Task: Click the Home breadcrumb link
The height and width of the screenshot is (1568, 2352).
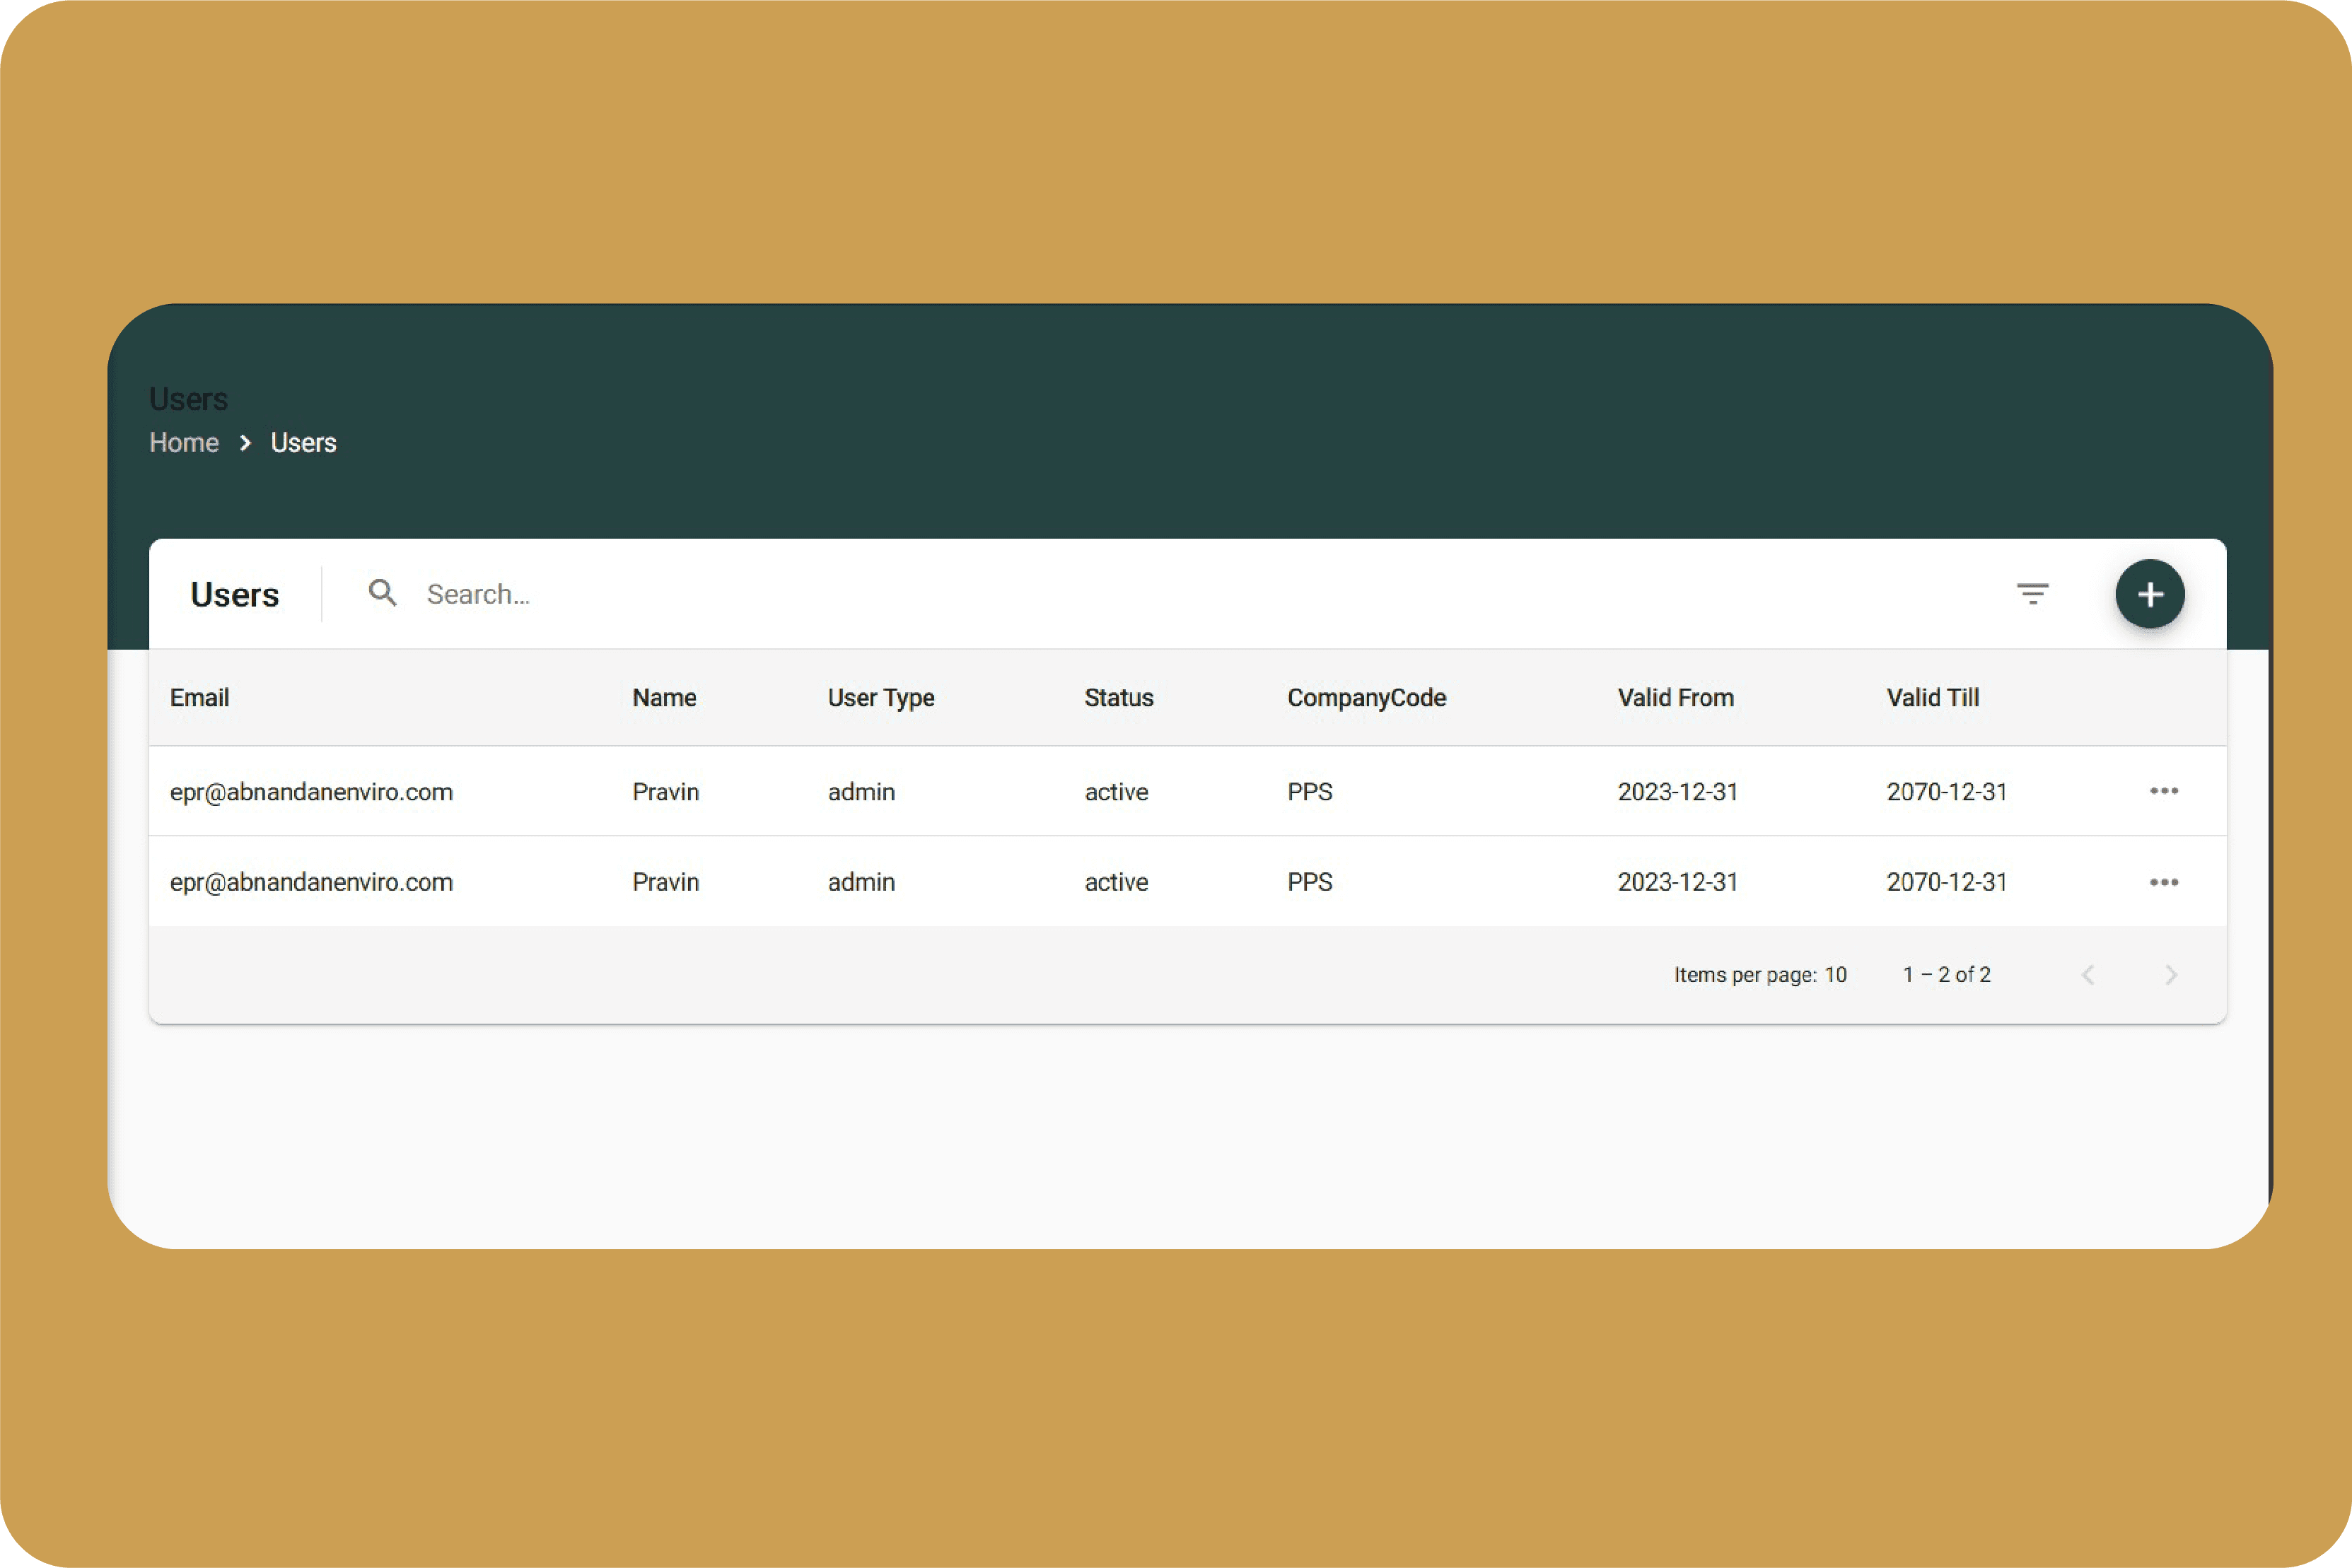Action: (x=184, y=443)
